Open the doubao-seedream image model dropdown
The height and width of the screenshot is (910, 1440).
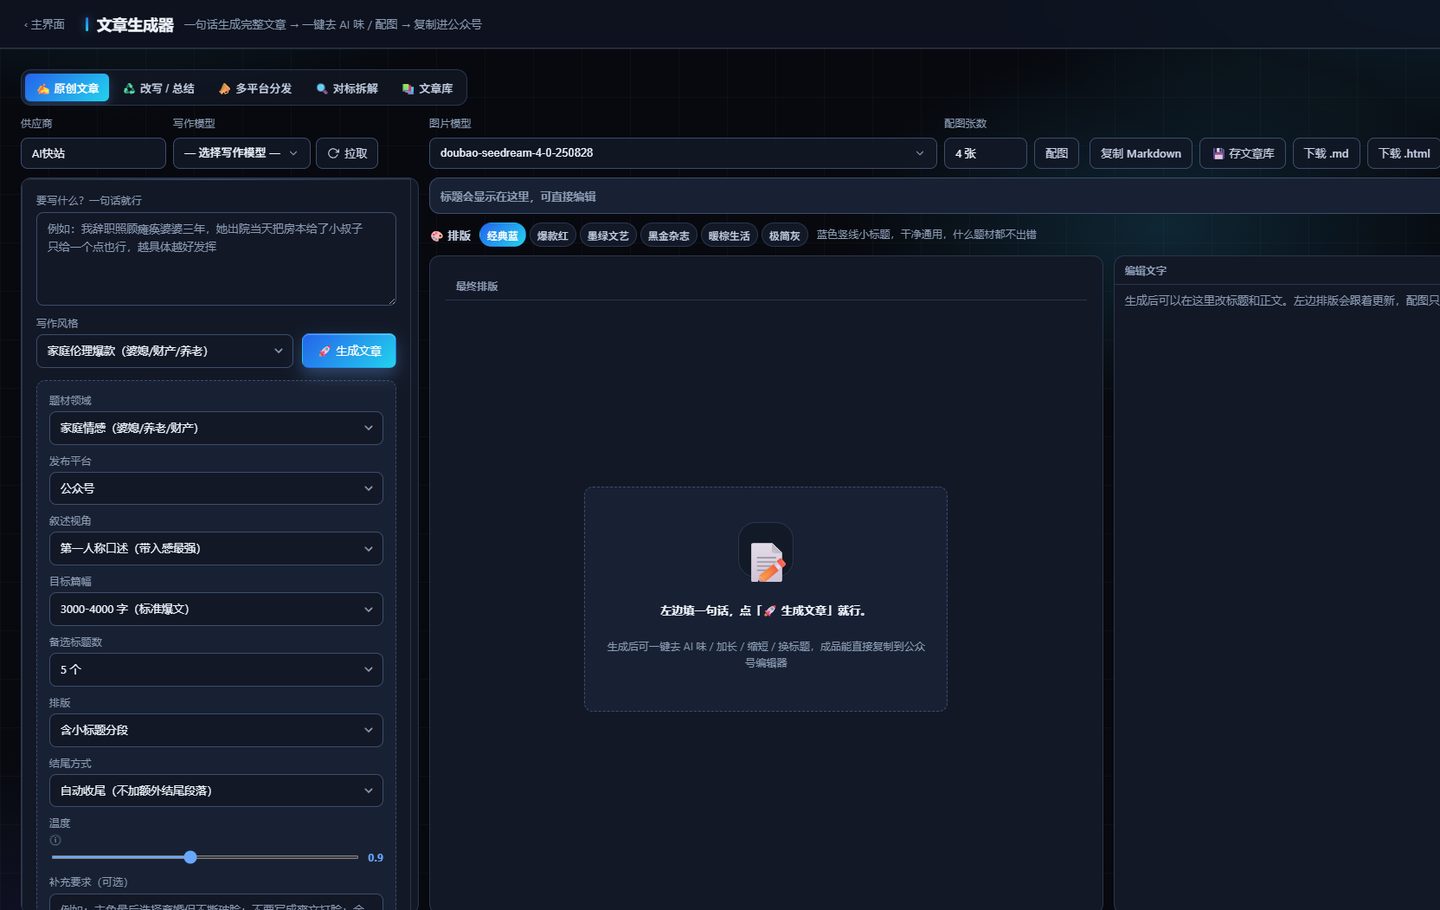point(683,153)
